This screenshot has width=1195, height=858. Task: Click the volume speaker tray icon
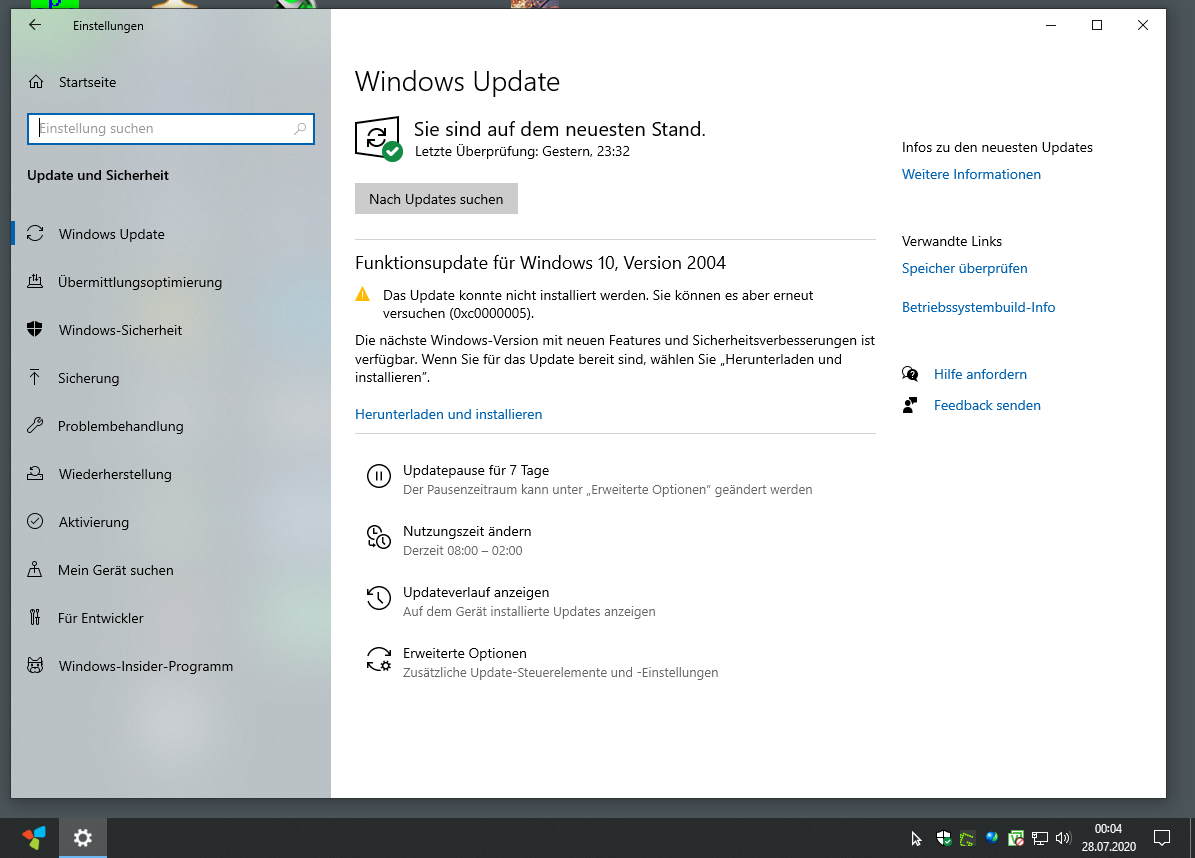click(1063, 839)
